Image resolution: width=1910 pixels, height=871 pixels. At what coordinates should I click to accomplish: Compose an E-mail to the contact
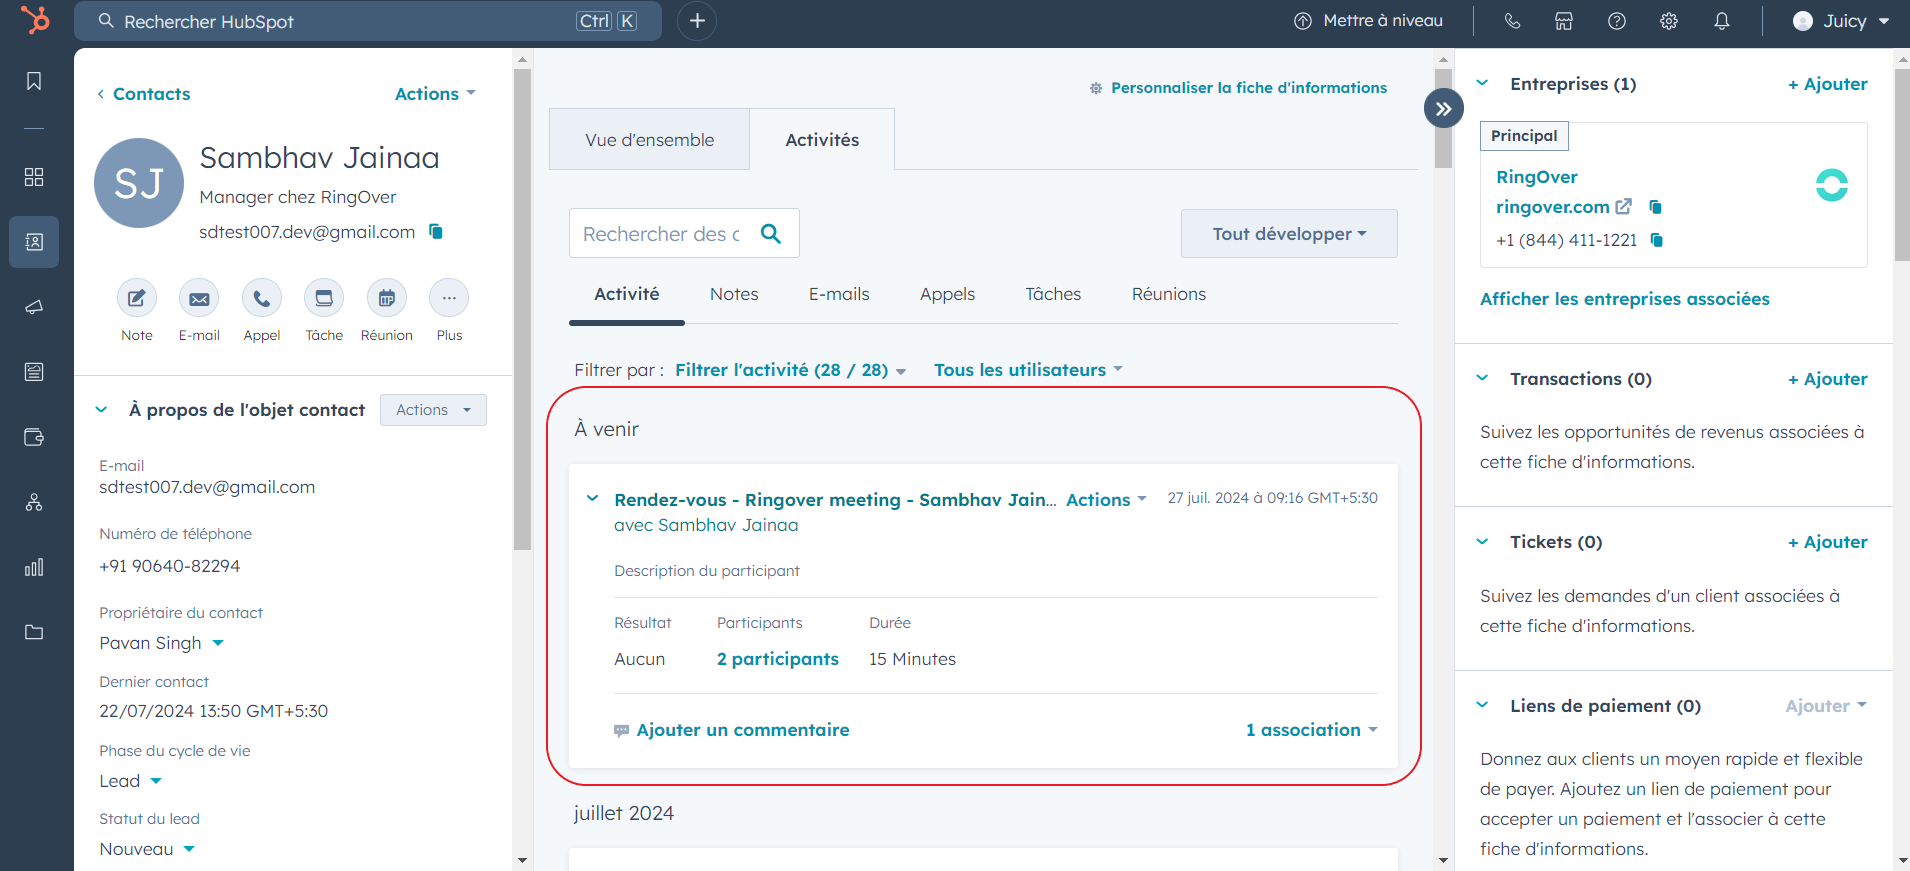(x=199, y=298)
